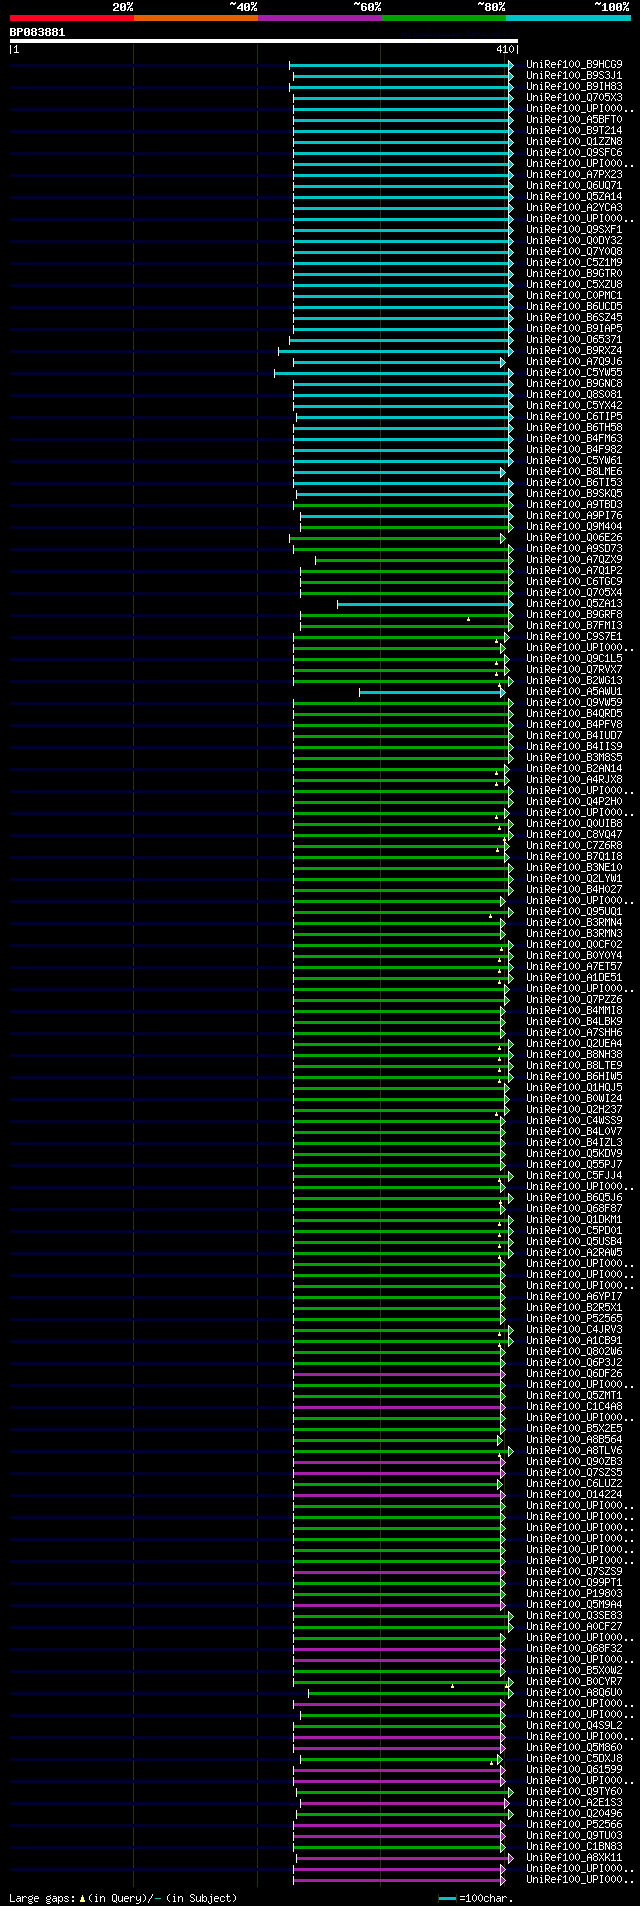Select the UniRef100_B9T214 label
The image size is (640, 1906).
574,131
